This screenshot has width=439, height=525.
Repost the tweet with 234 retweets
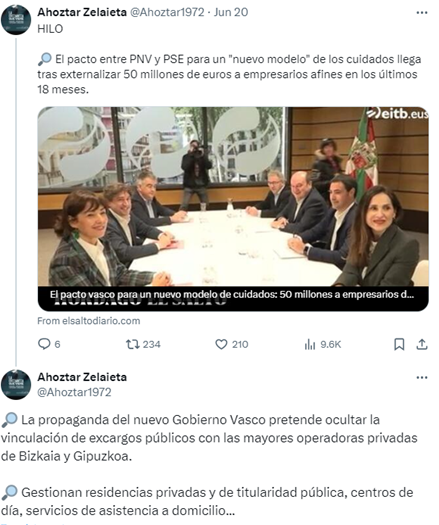coord(133,344)
